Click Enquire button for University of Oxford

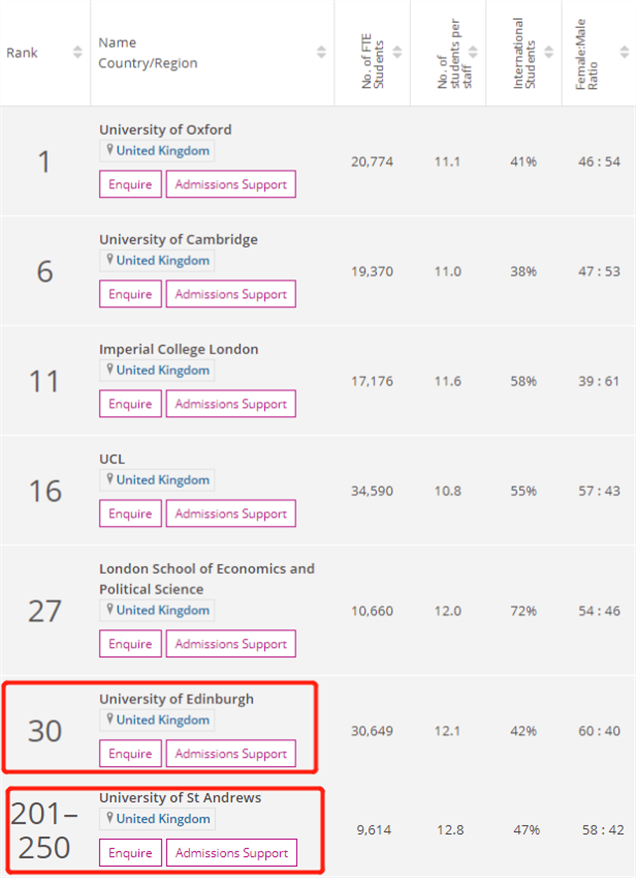click(x=130, y=184)
